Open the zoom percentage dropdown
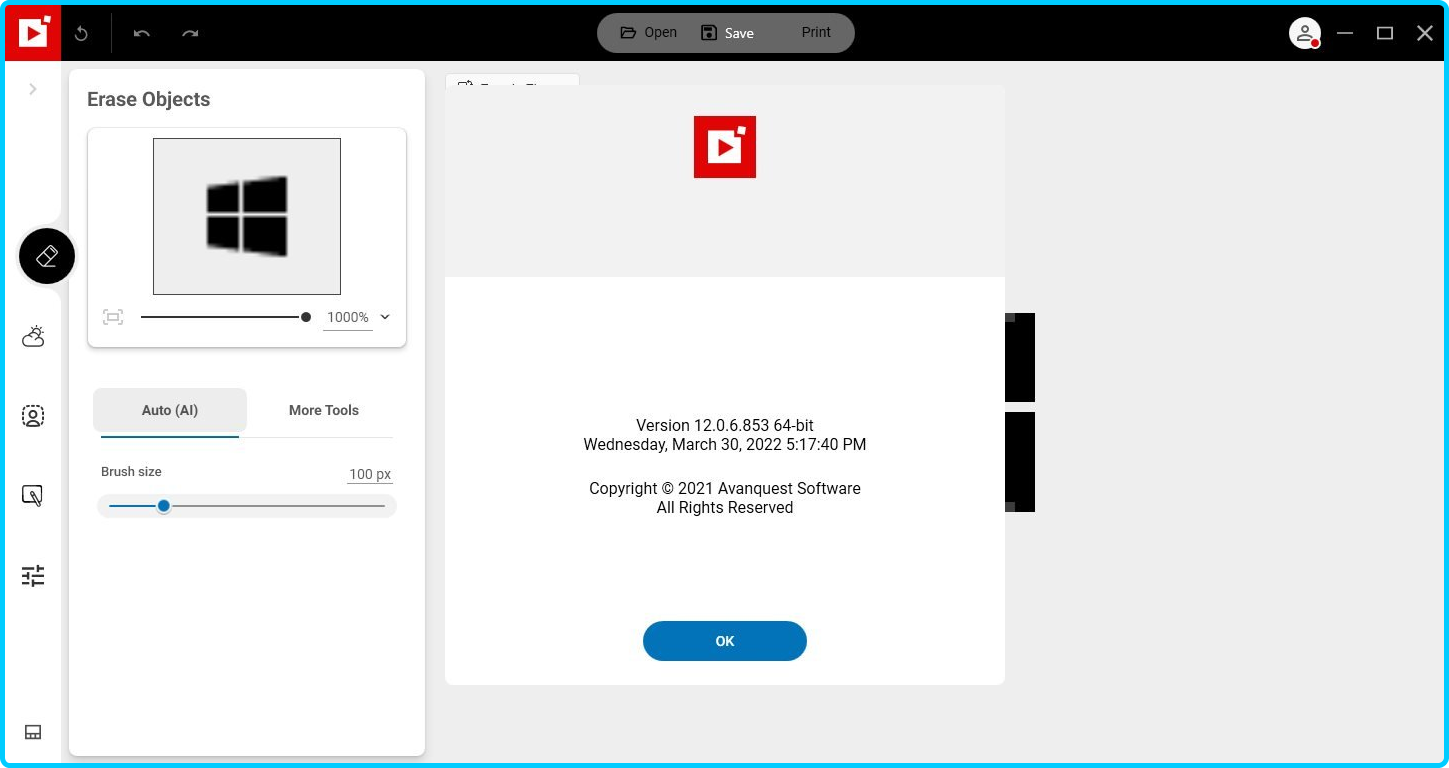The width and height of the screenshot is (1449, 768). click(385, 317)
